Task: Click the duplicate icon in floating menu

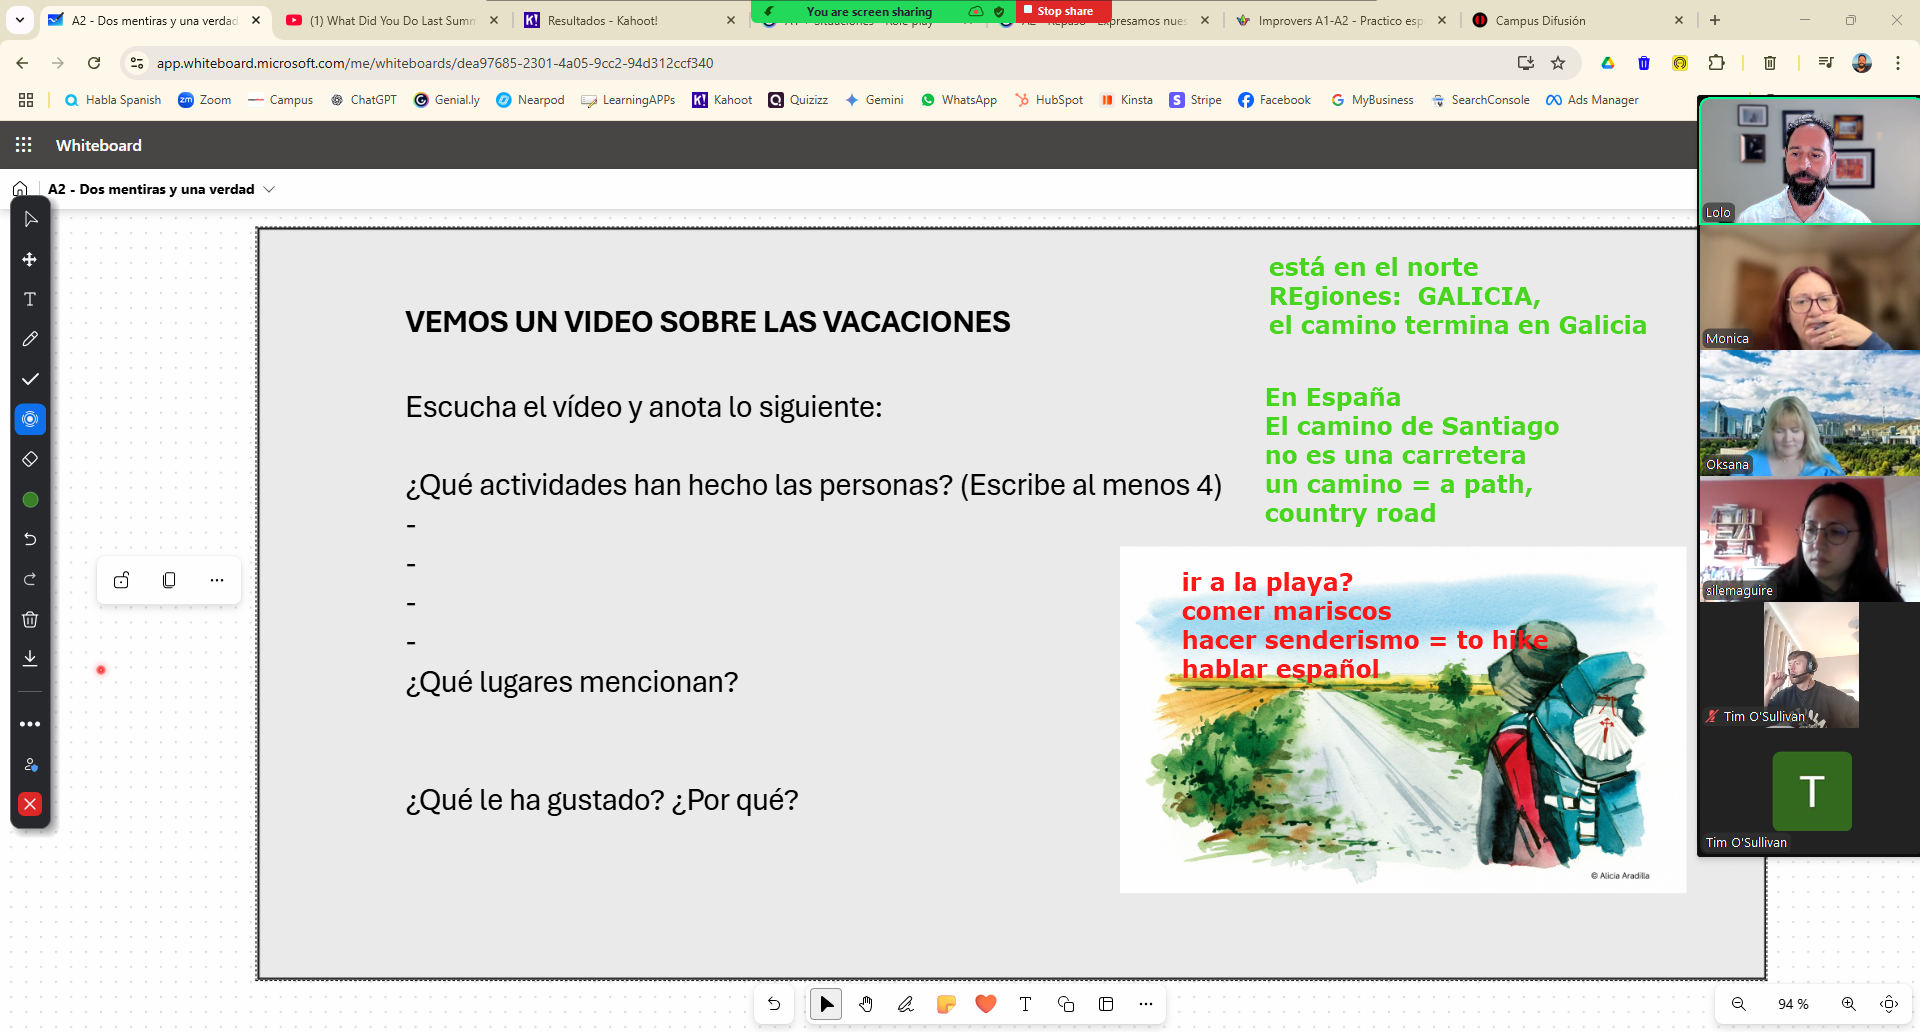Action: 169,580
